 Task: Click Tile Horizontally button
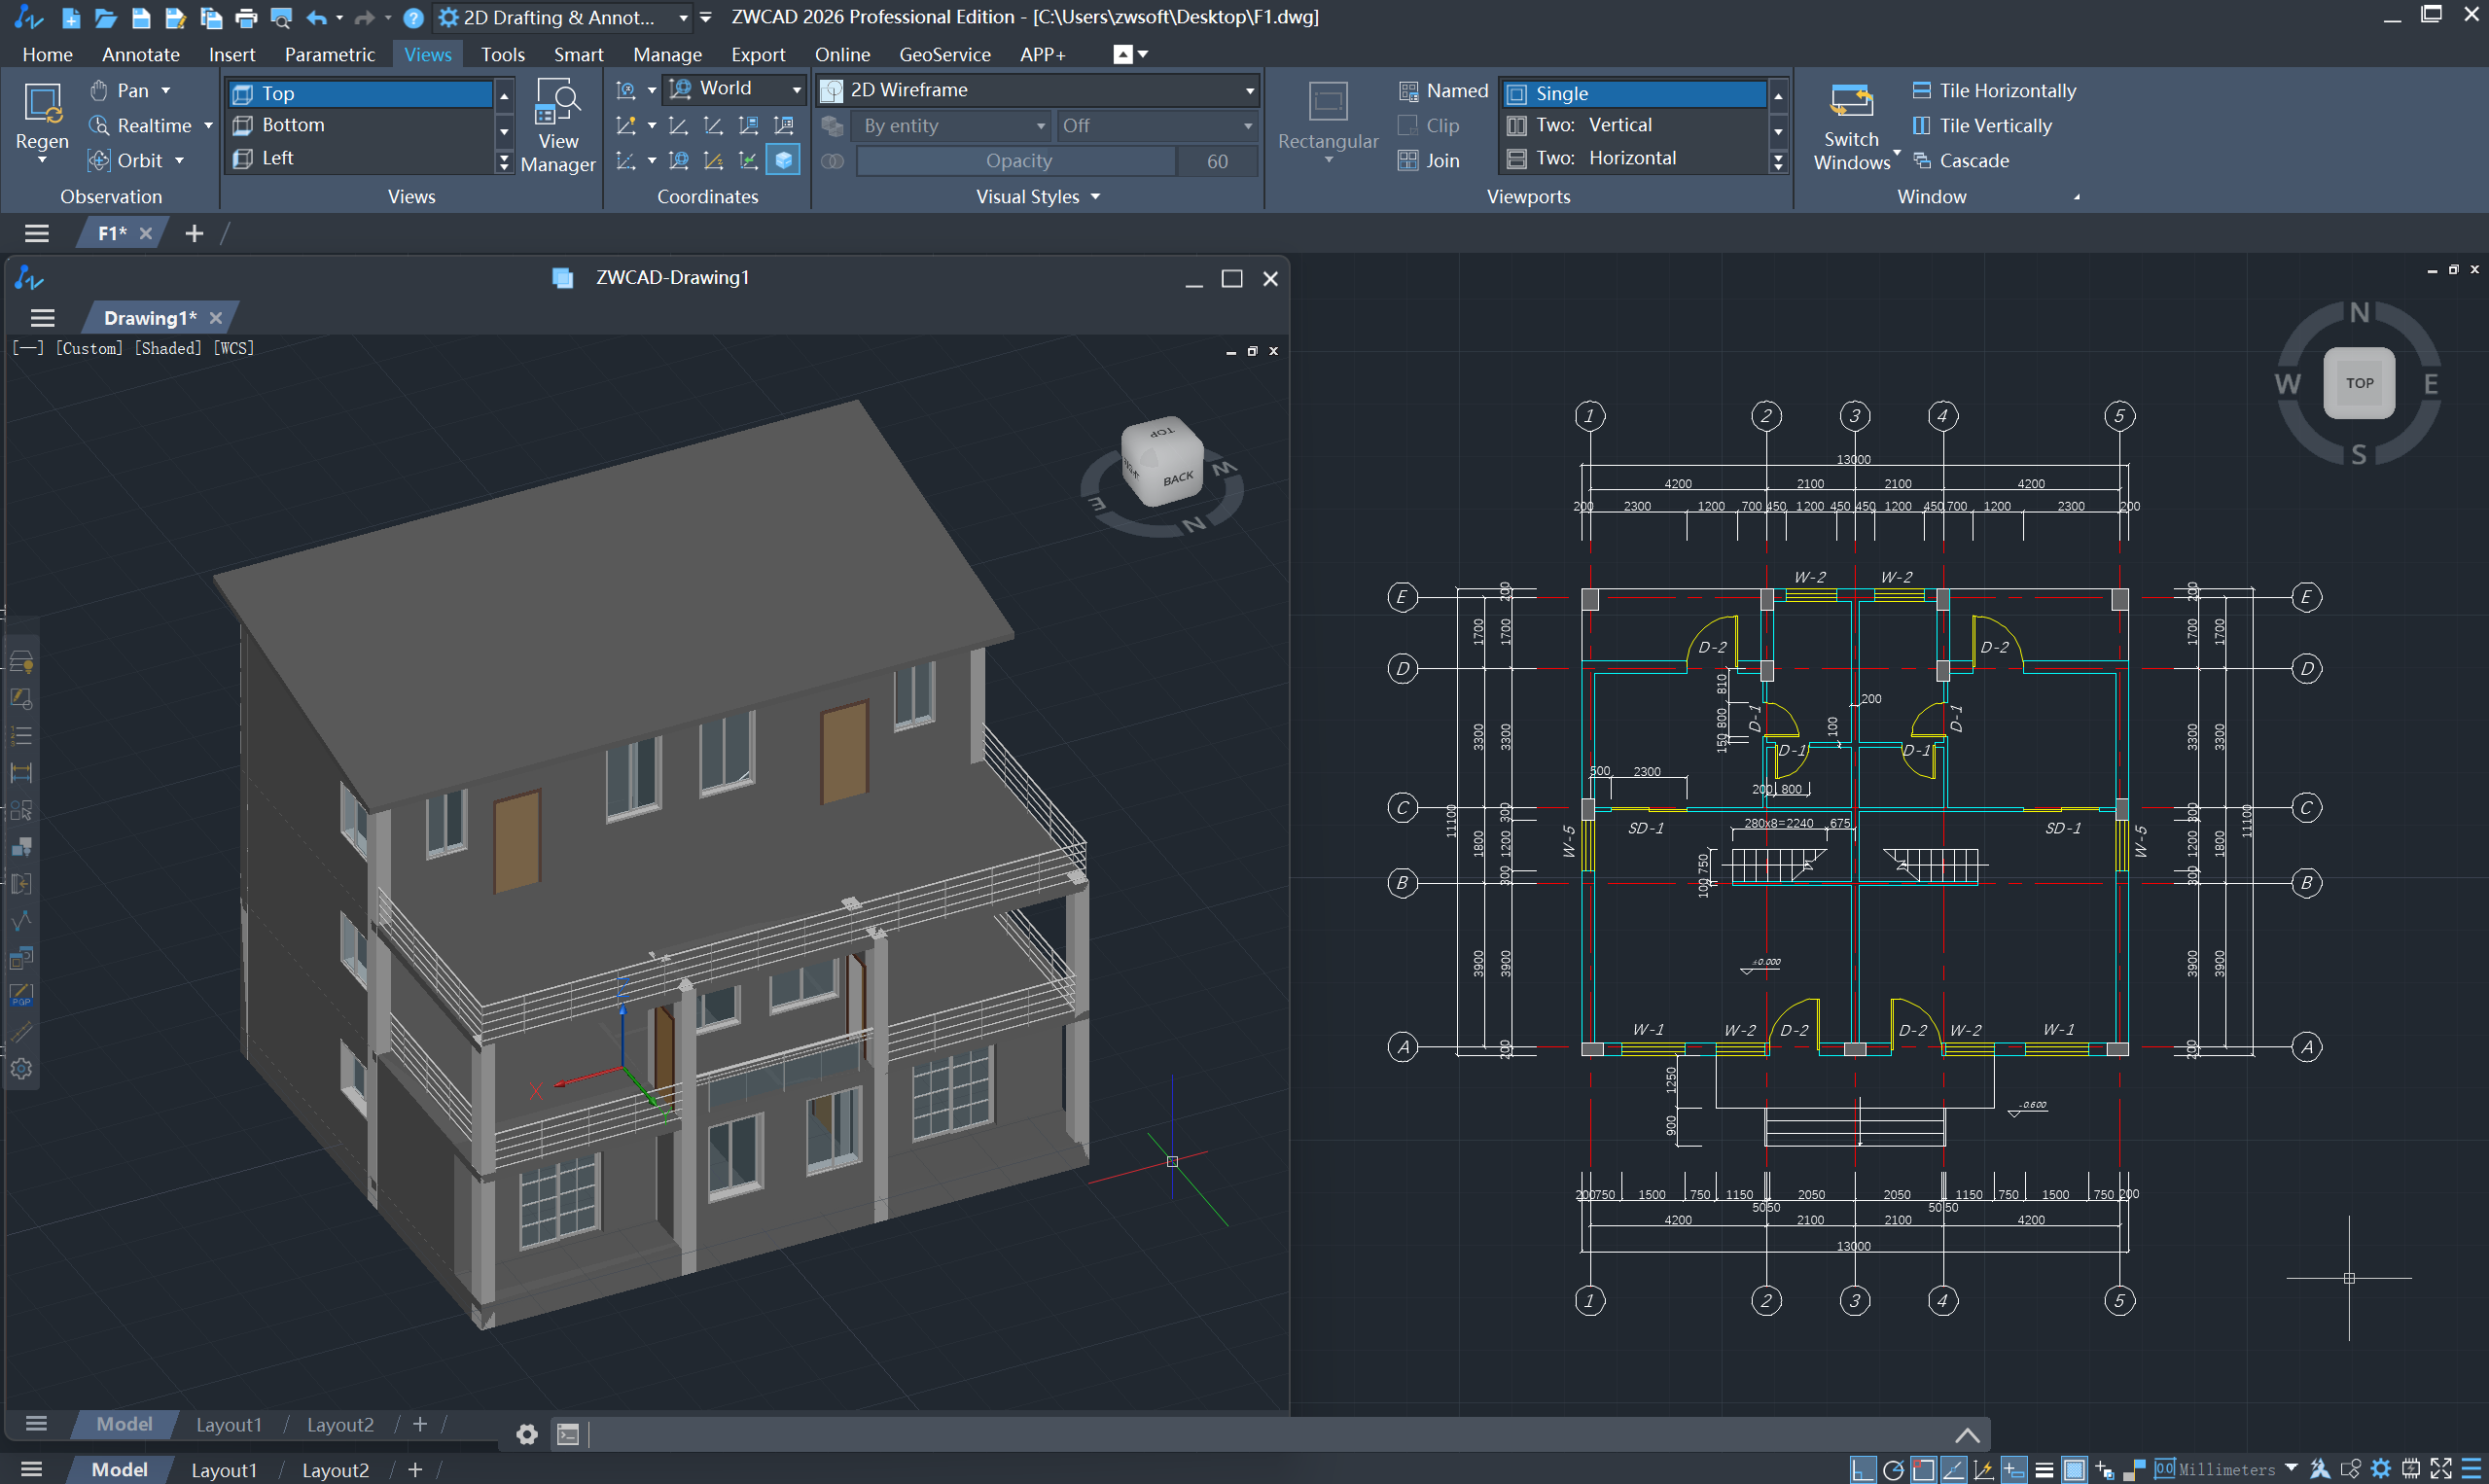pos(1994,90)
